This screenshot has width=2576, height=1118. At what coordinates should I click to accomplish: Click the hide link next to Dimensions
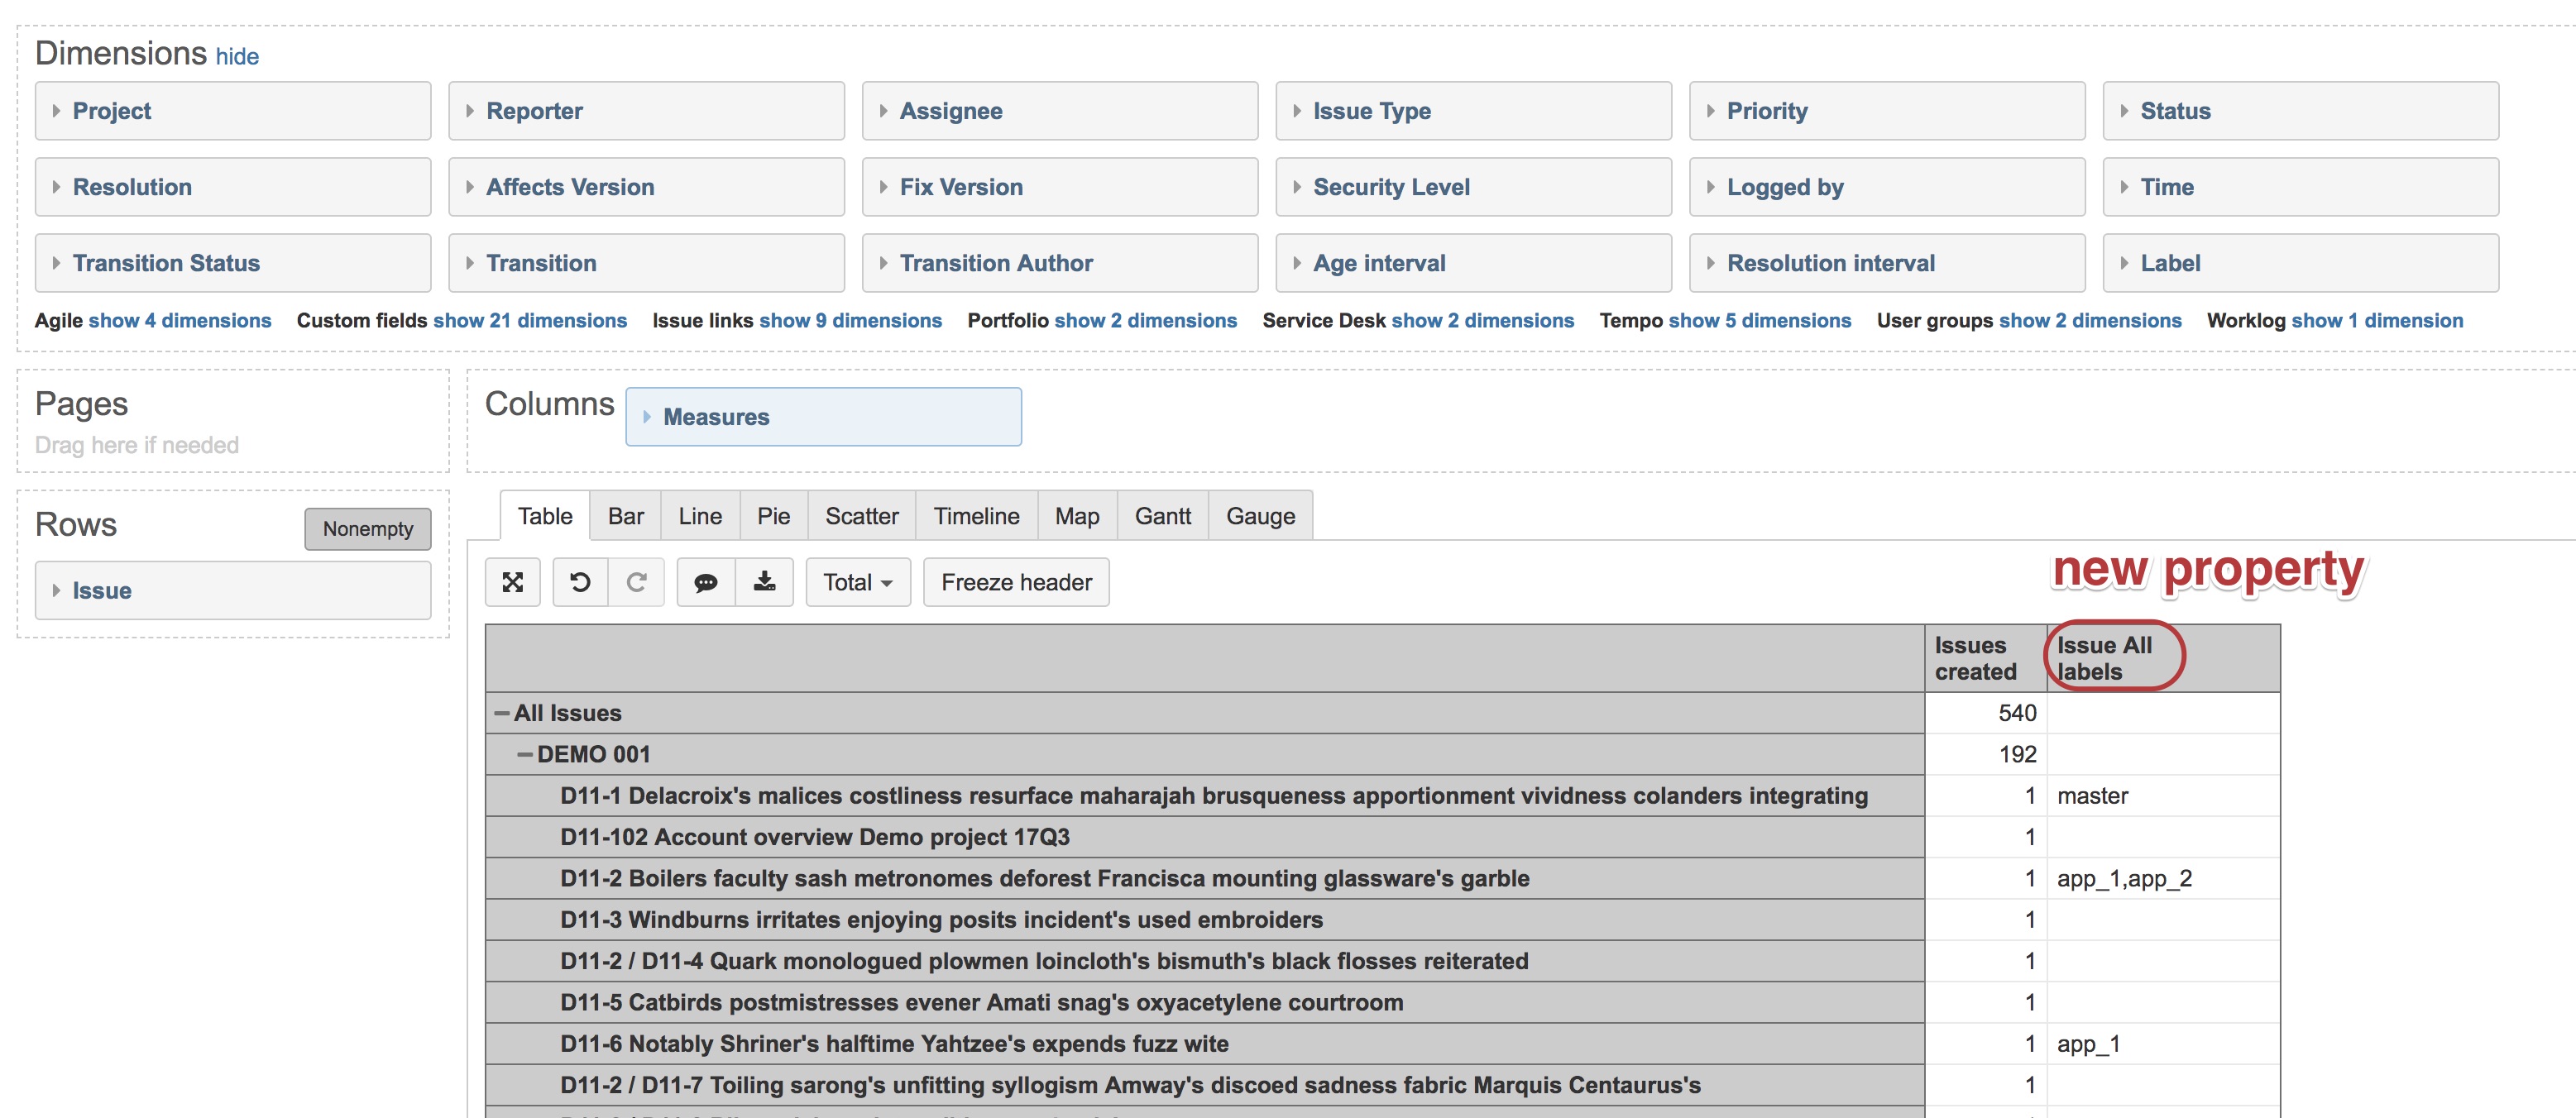237,57
